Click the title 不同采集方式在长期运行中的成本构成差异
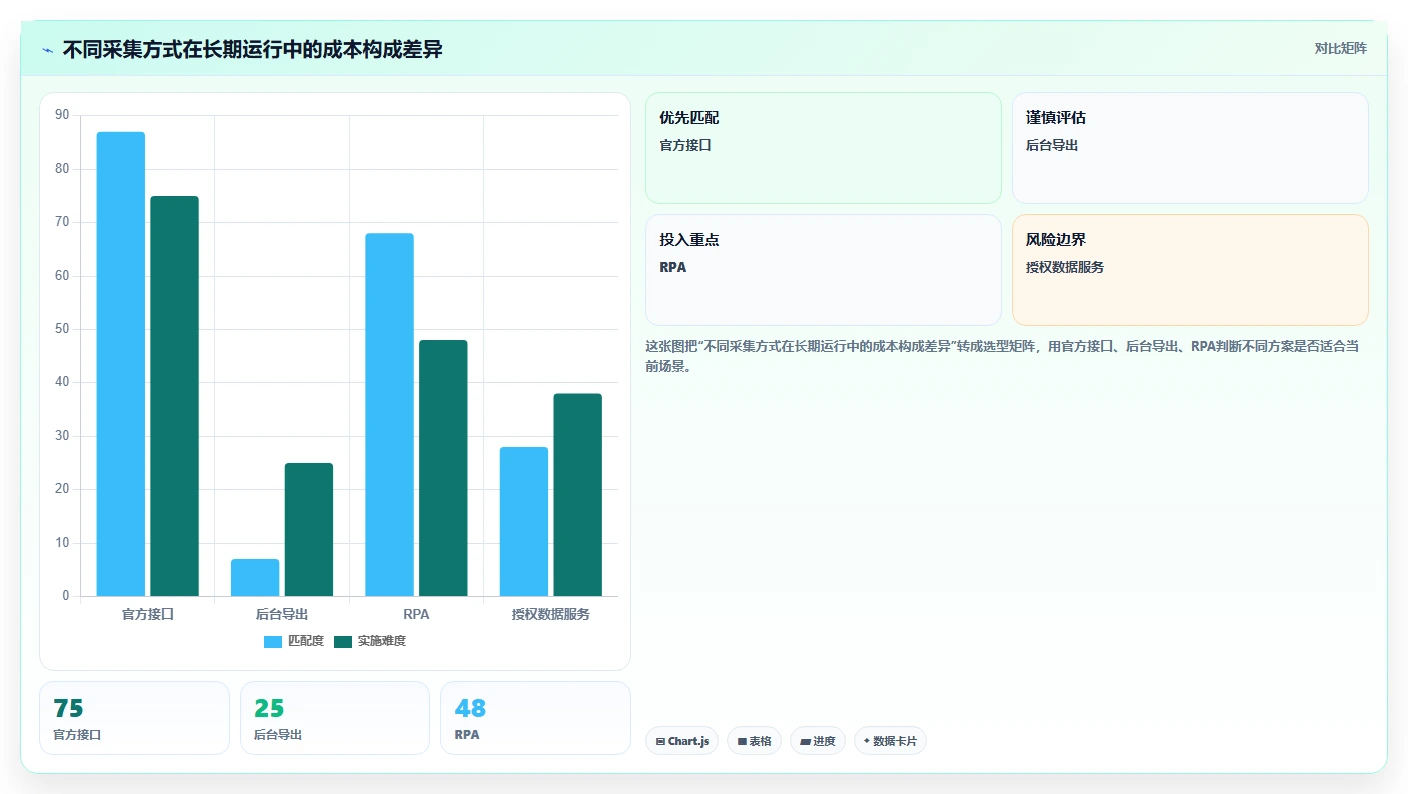 point(252,50)
